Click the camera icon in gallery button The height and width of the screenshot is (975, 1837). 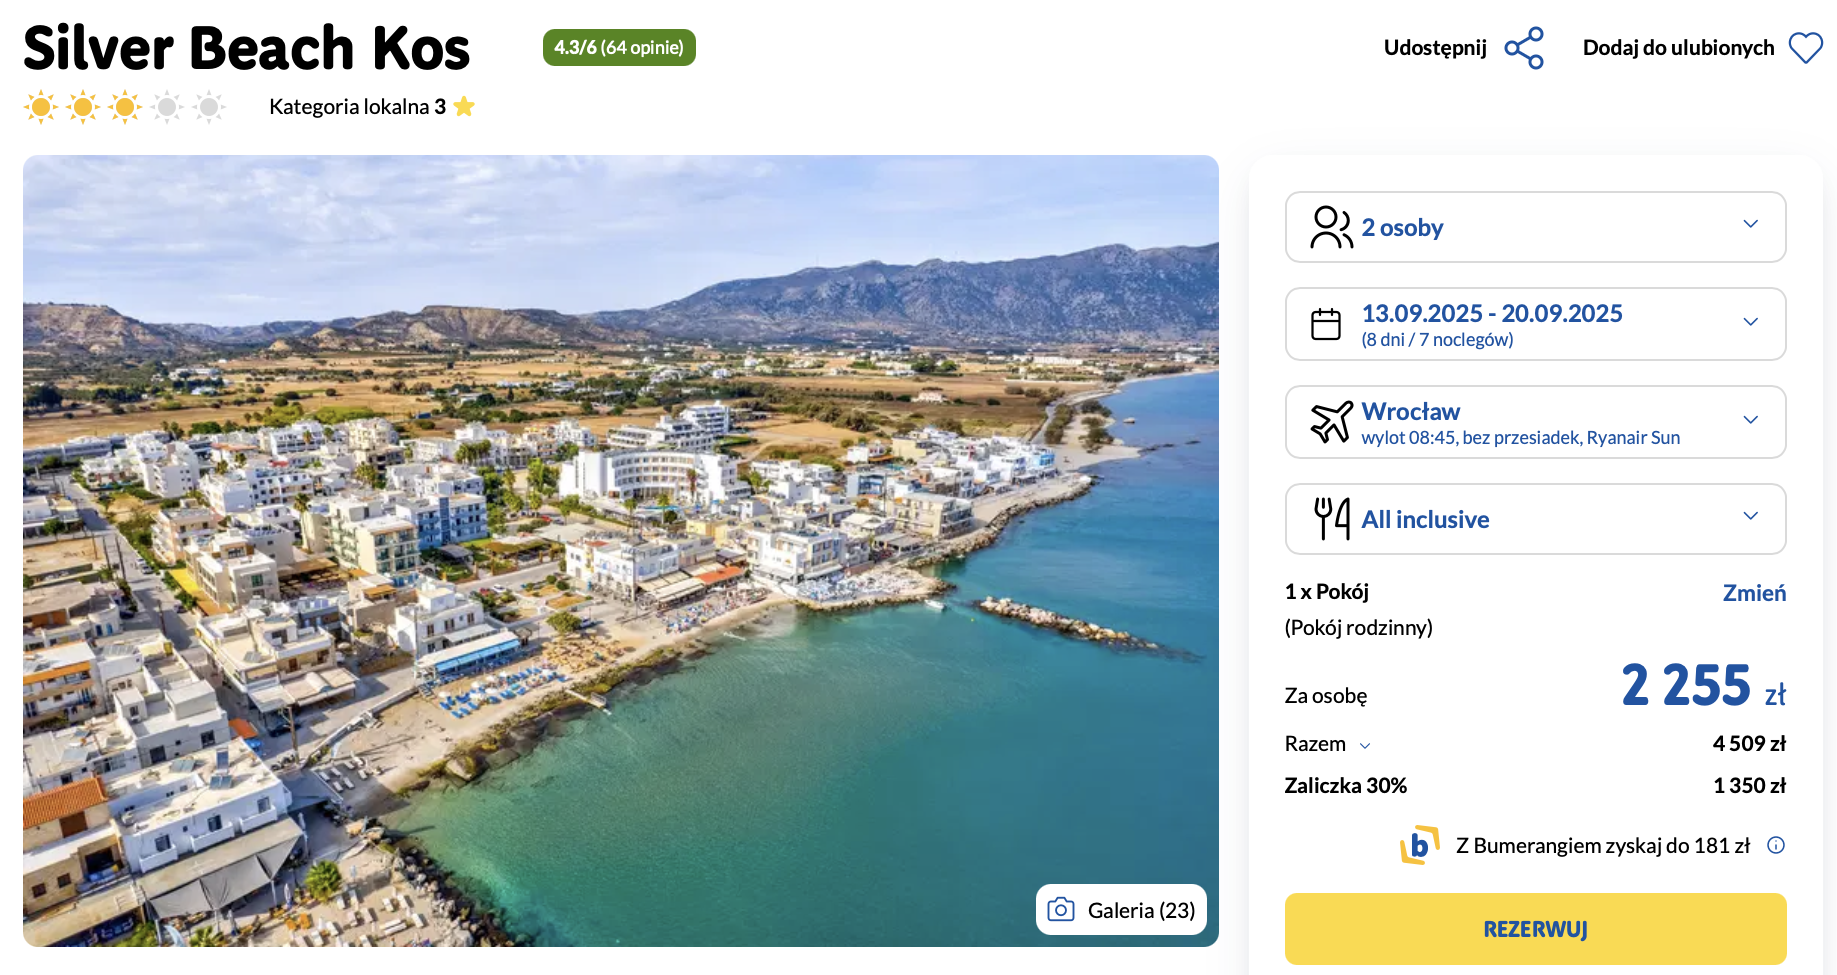[1061, 910]
